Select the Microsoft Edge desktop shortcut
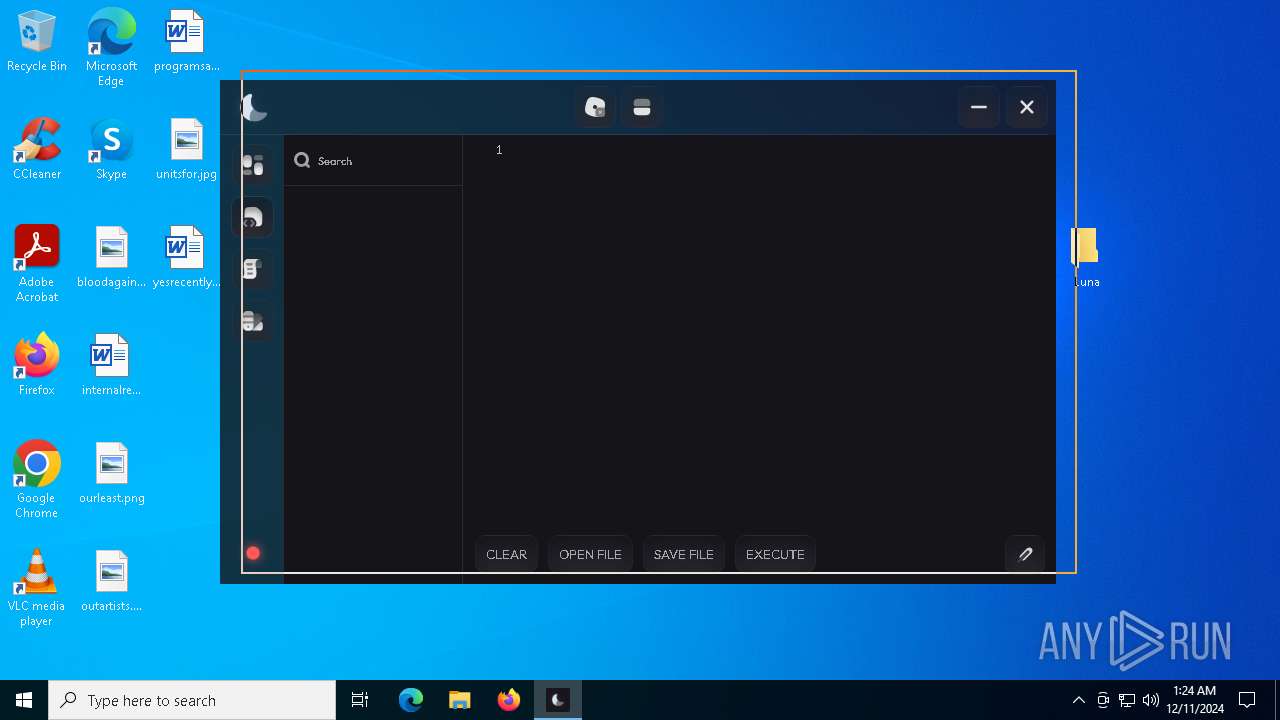This screenshot has height=720, width=1280. point(111,48)
